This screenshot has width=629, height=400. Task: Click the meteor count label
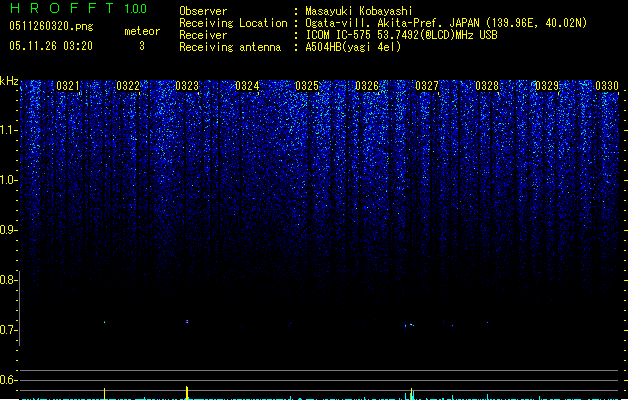pyautogui.click(x=142, y=31)
